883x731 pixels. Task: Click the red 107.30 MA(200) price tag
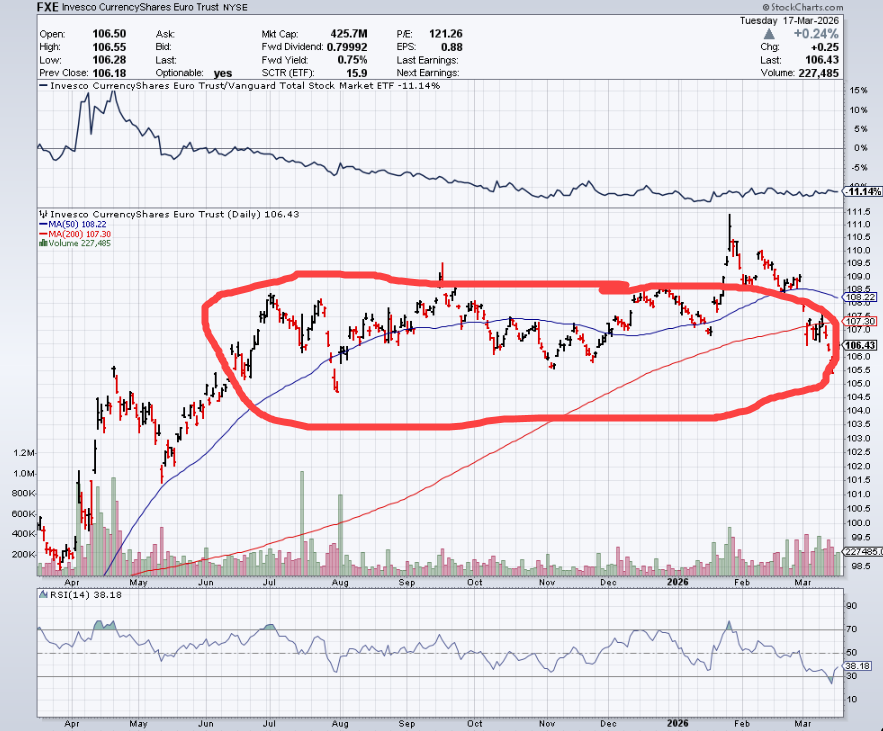[860, 320]
